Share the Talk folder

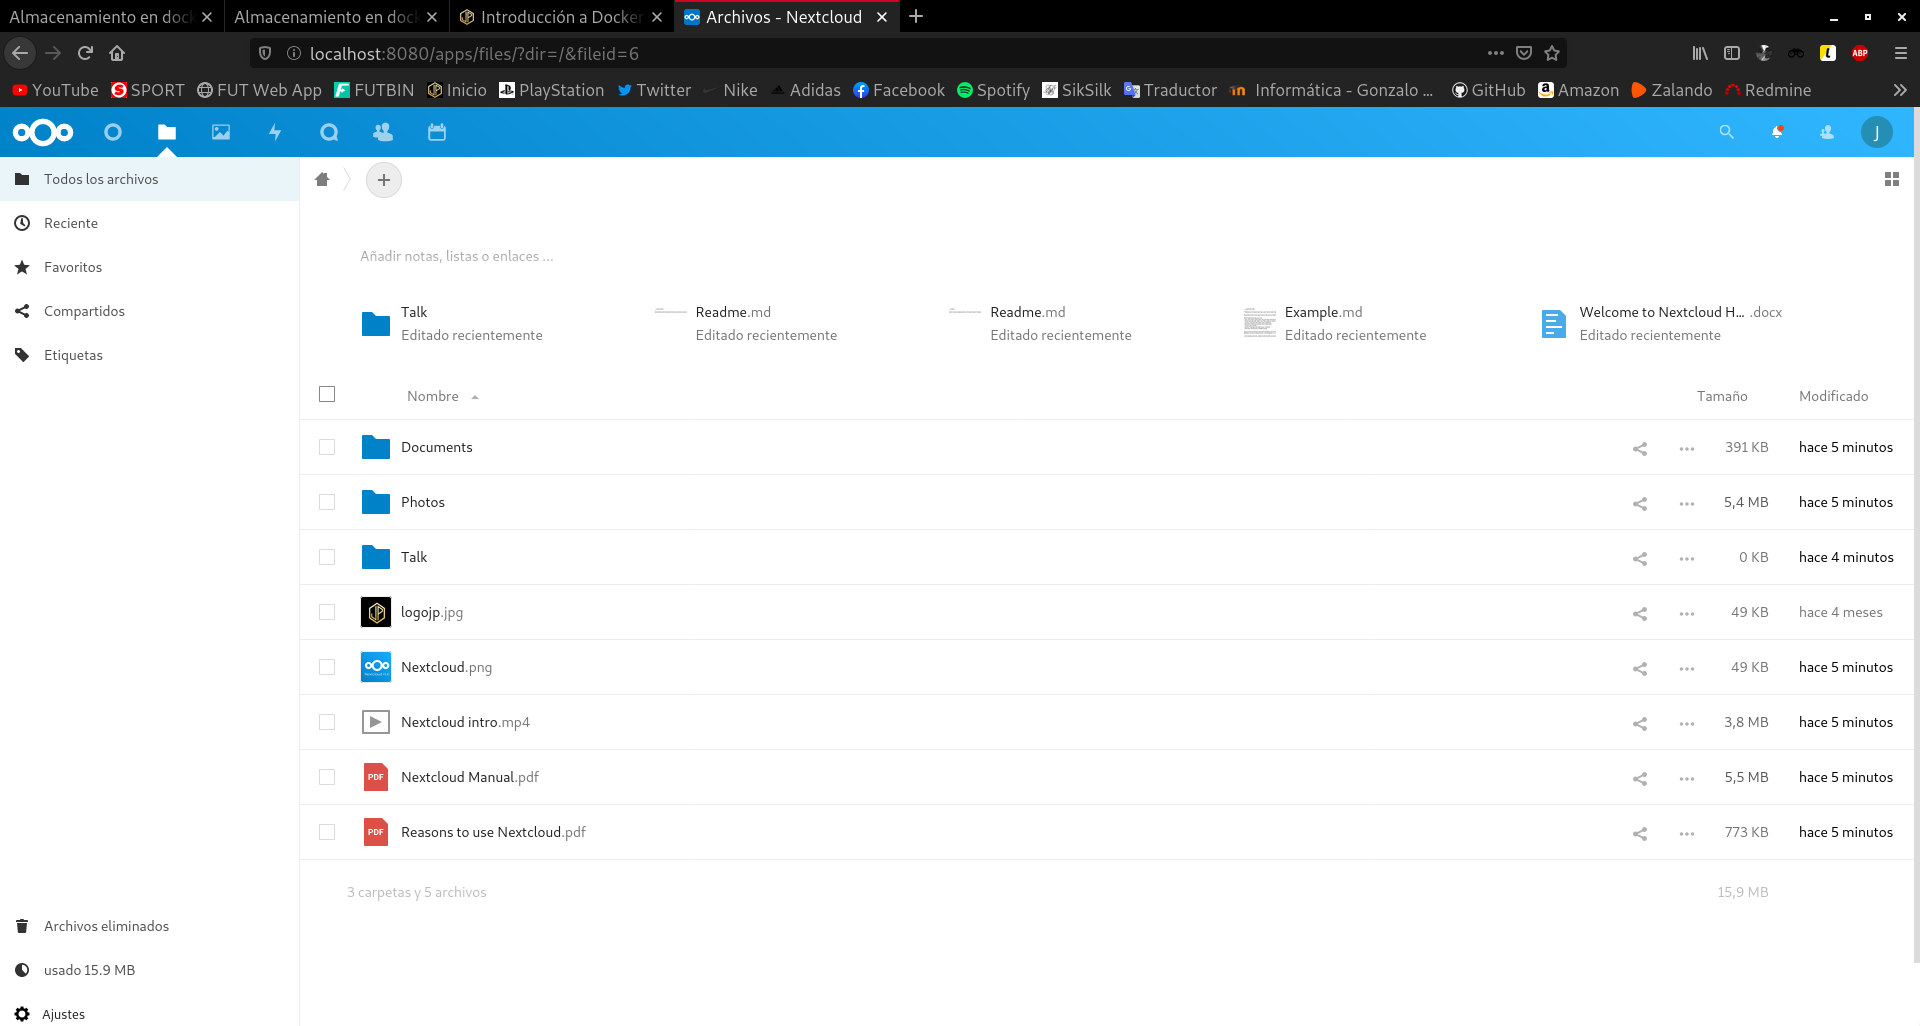point(1640,558)
